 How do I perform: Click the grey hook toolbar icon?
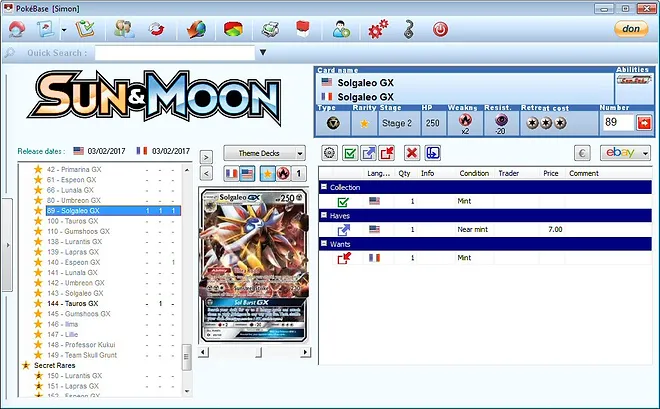click(x=409, y=29)
